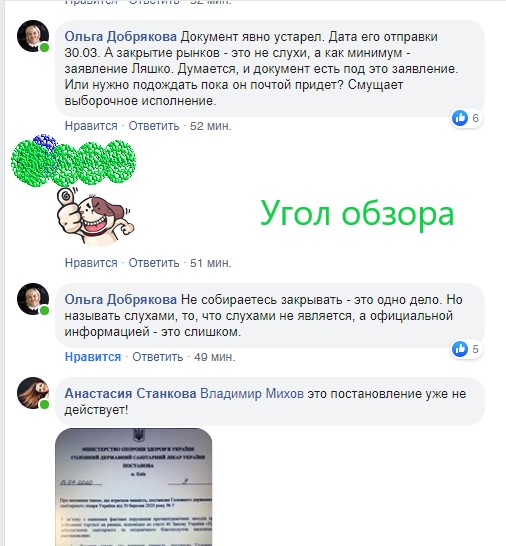The height and width of the screenshot is (546, 506).
Task: Open the Ольга Добрякова name link in top comment
Action: pyautogui.click(x=121, y=37)
